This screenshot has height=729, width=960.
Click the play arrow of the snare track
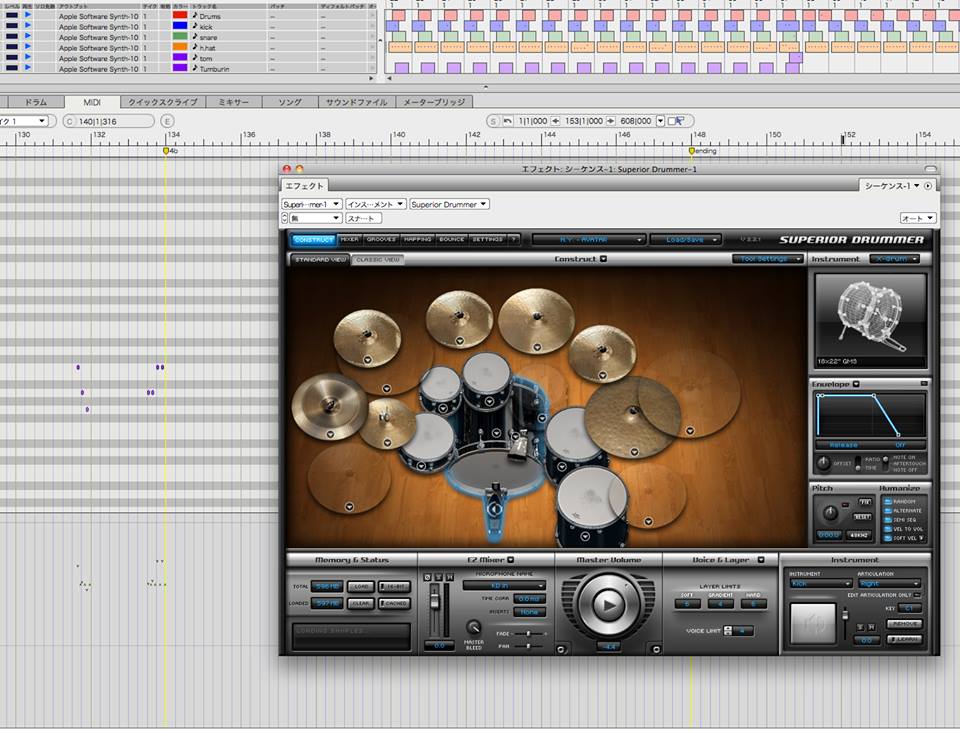[x=28, y=36]
